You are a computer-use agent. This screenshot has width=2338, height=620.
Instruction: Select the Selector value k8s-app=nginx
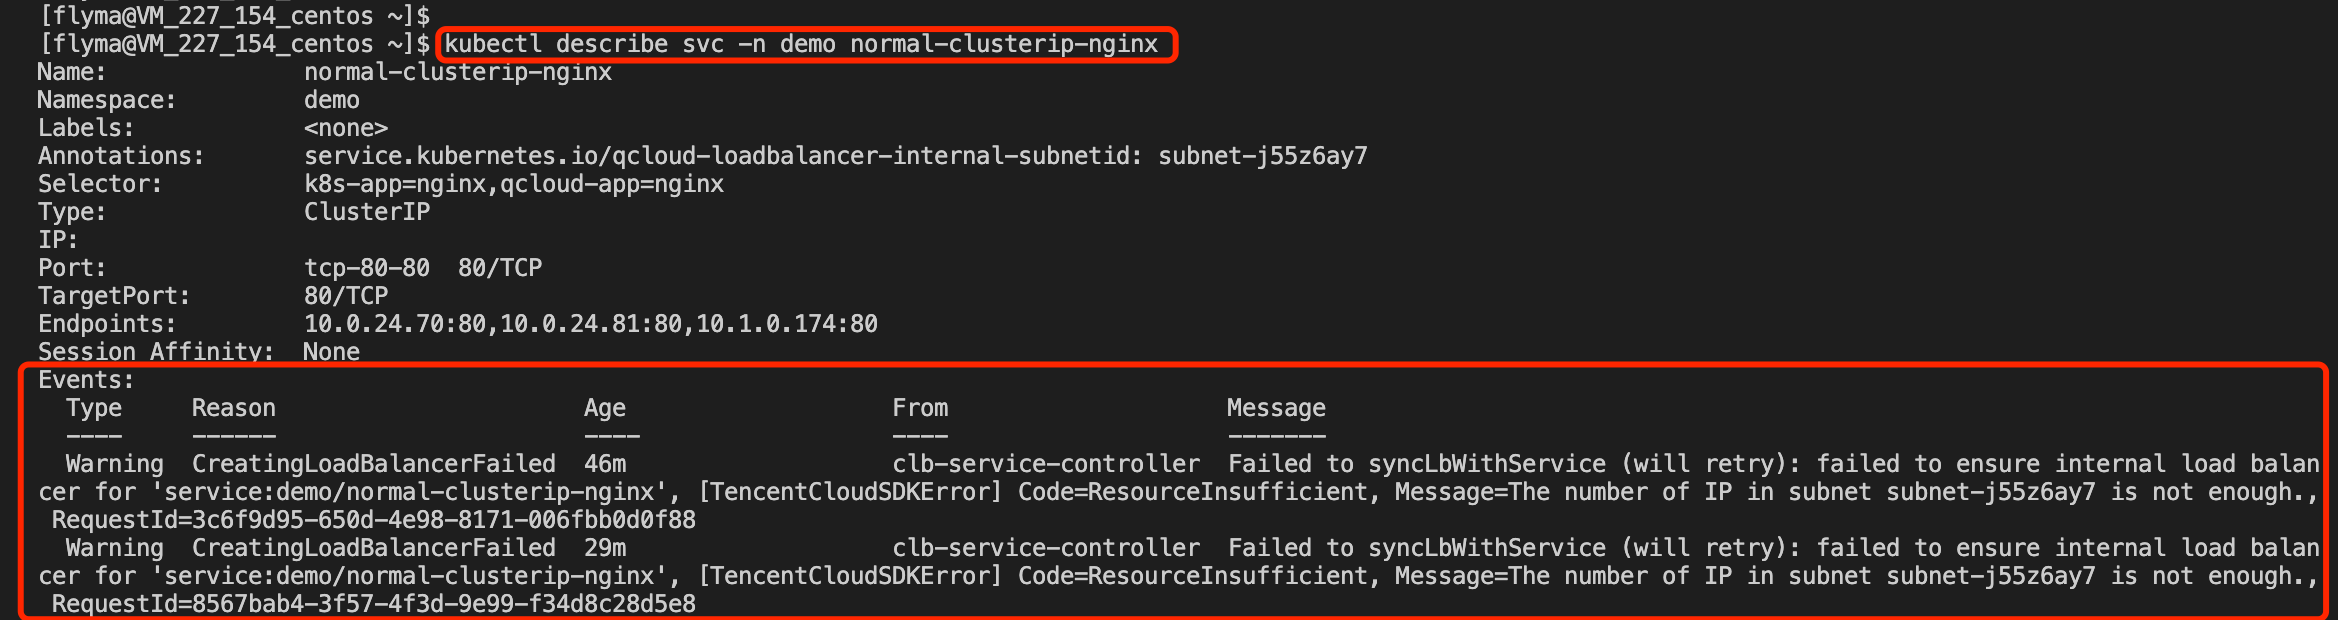[x=397, y=185]
